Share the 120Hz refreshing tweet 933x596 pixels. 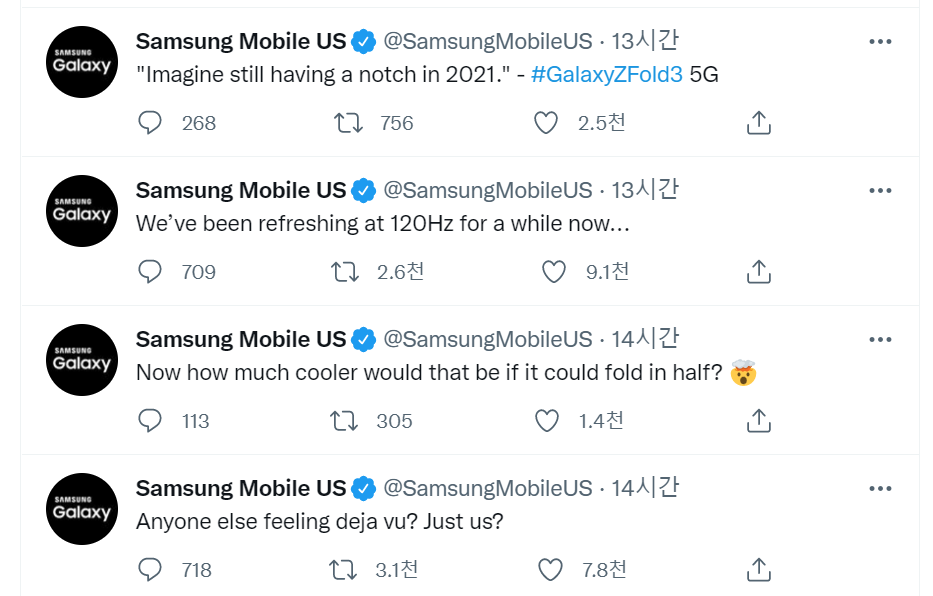coord(759,272)
